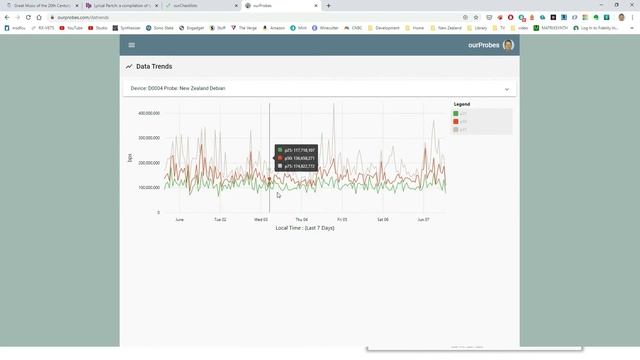Open the Development bookmarks folder
640x360 pixels.
[x=384, y=28]
